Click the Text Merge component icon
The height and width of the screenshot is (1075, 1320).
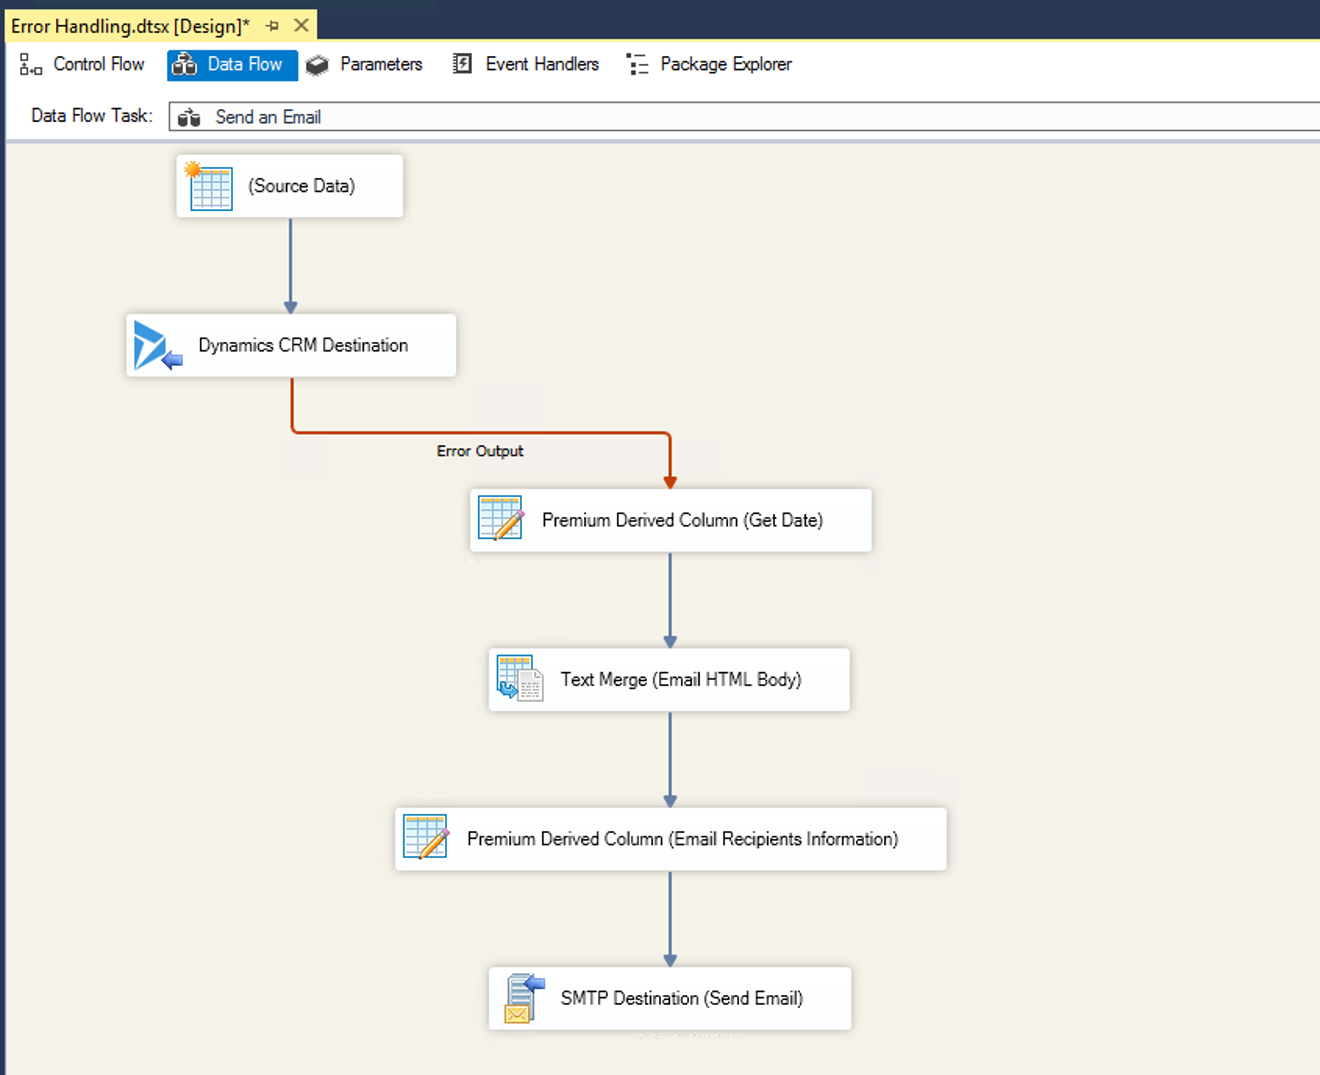[x=519, y=679]
